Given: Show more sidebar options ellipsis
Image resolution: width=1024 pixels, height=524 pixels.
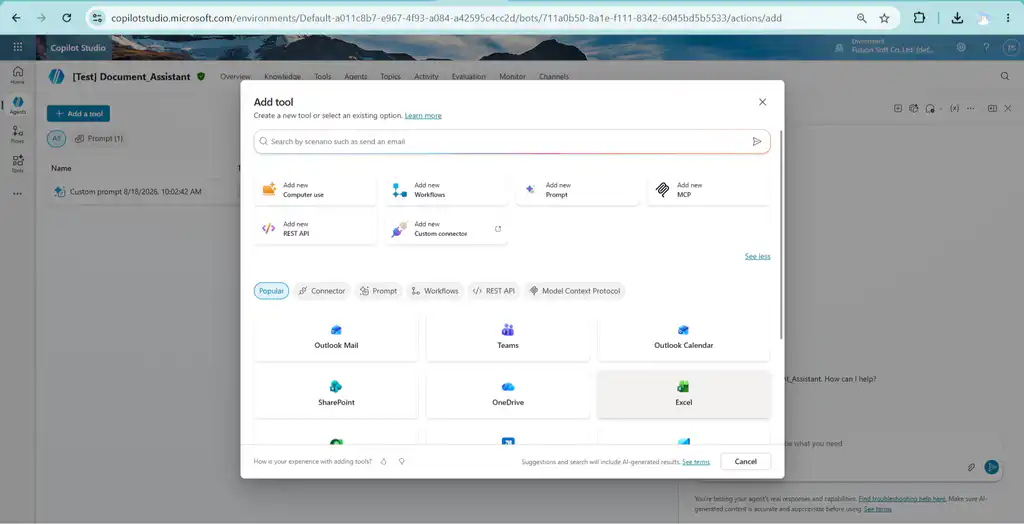Looking at the screenshot, I should pos(18,193).
